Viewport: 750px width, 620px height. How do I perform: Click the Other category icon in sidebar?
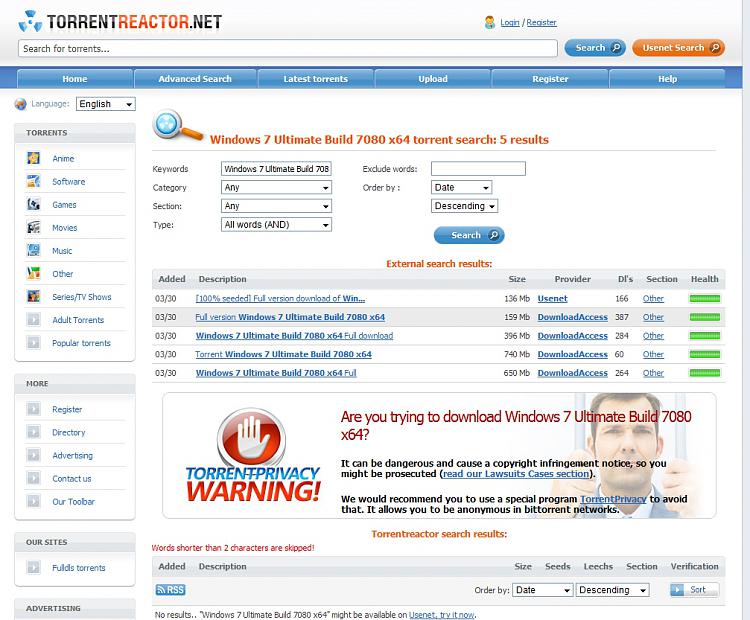[33, 273]
